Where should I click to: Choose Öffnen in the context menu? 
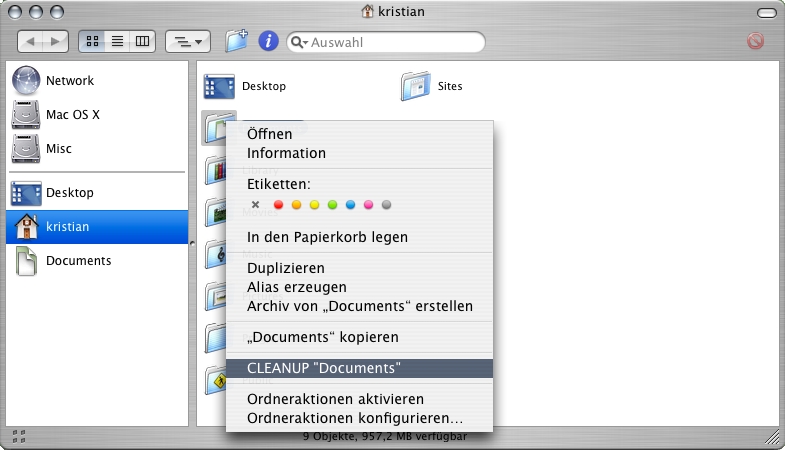pyautogui.click(x=359, y=134)
